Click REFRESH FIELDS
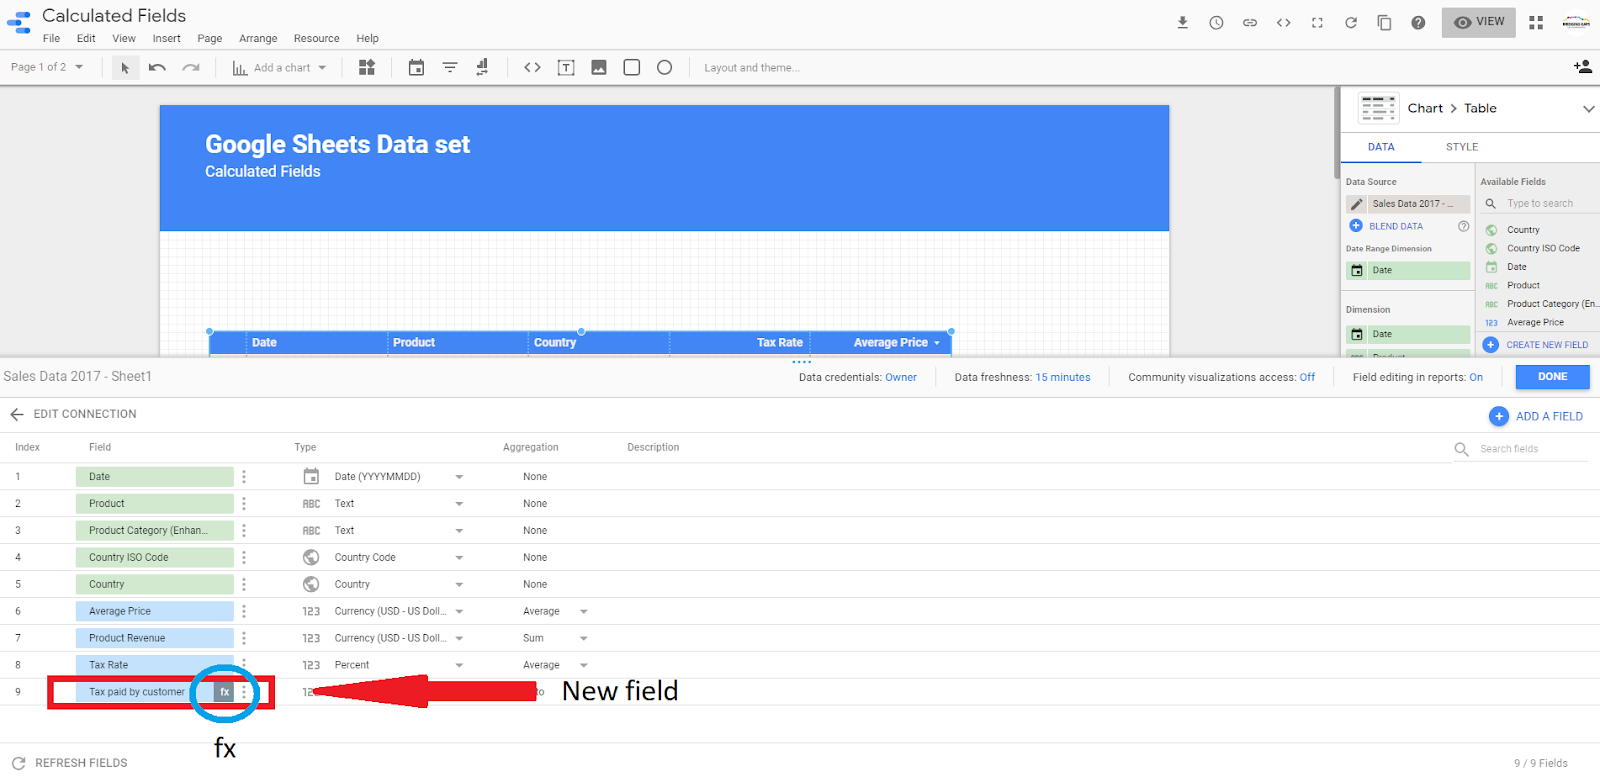The image size is (1600, 782). [69, 763]
